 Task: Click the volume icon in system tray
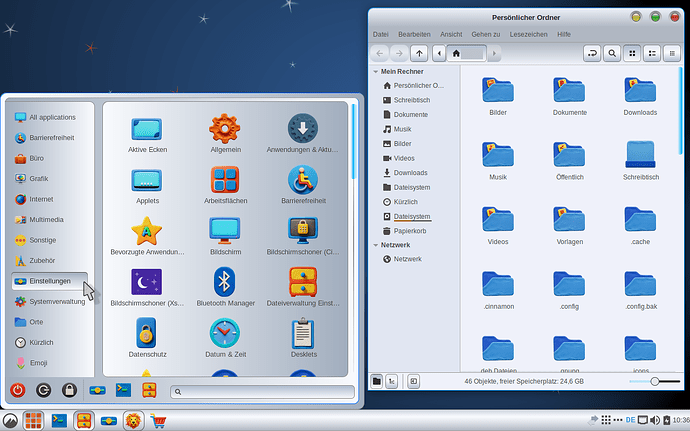point(655,420)
